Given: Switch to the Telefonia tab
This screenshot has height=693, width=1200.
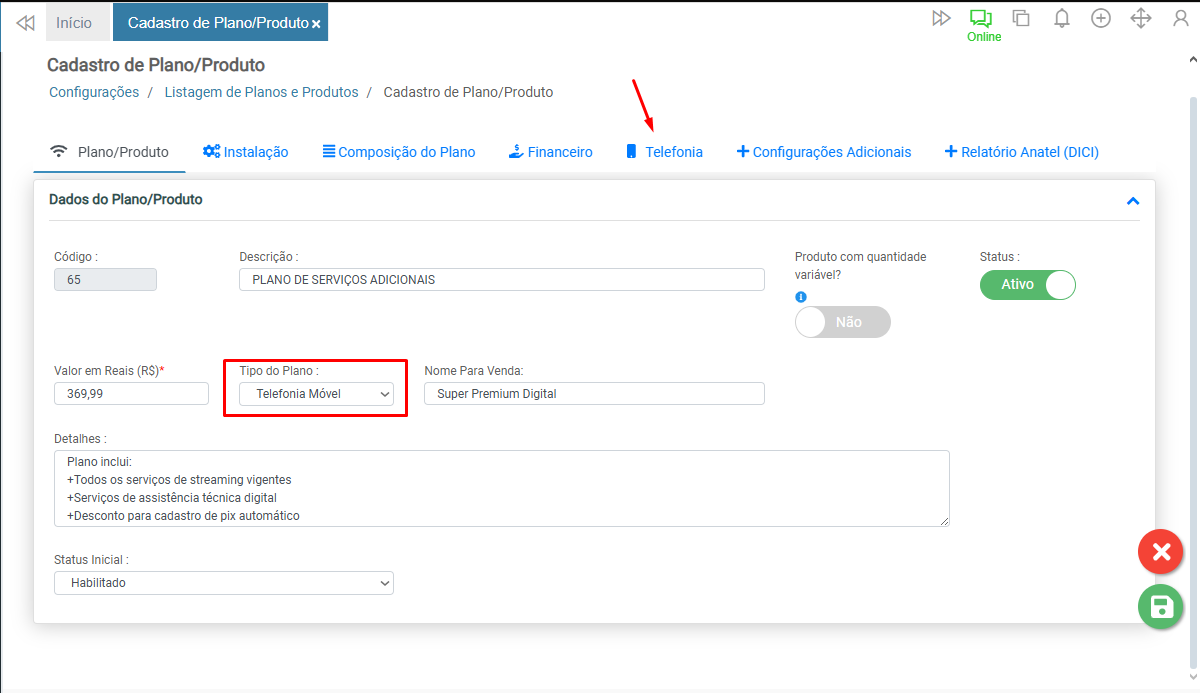Looking at the screenshot, I should (664, 152).
